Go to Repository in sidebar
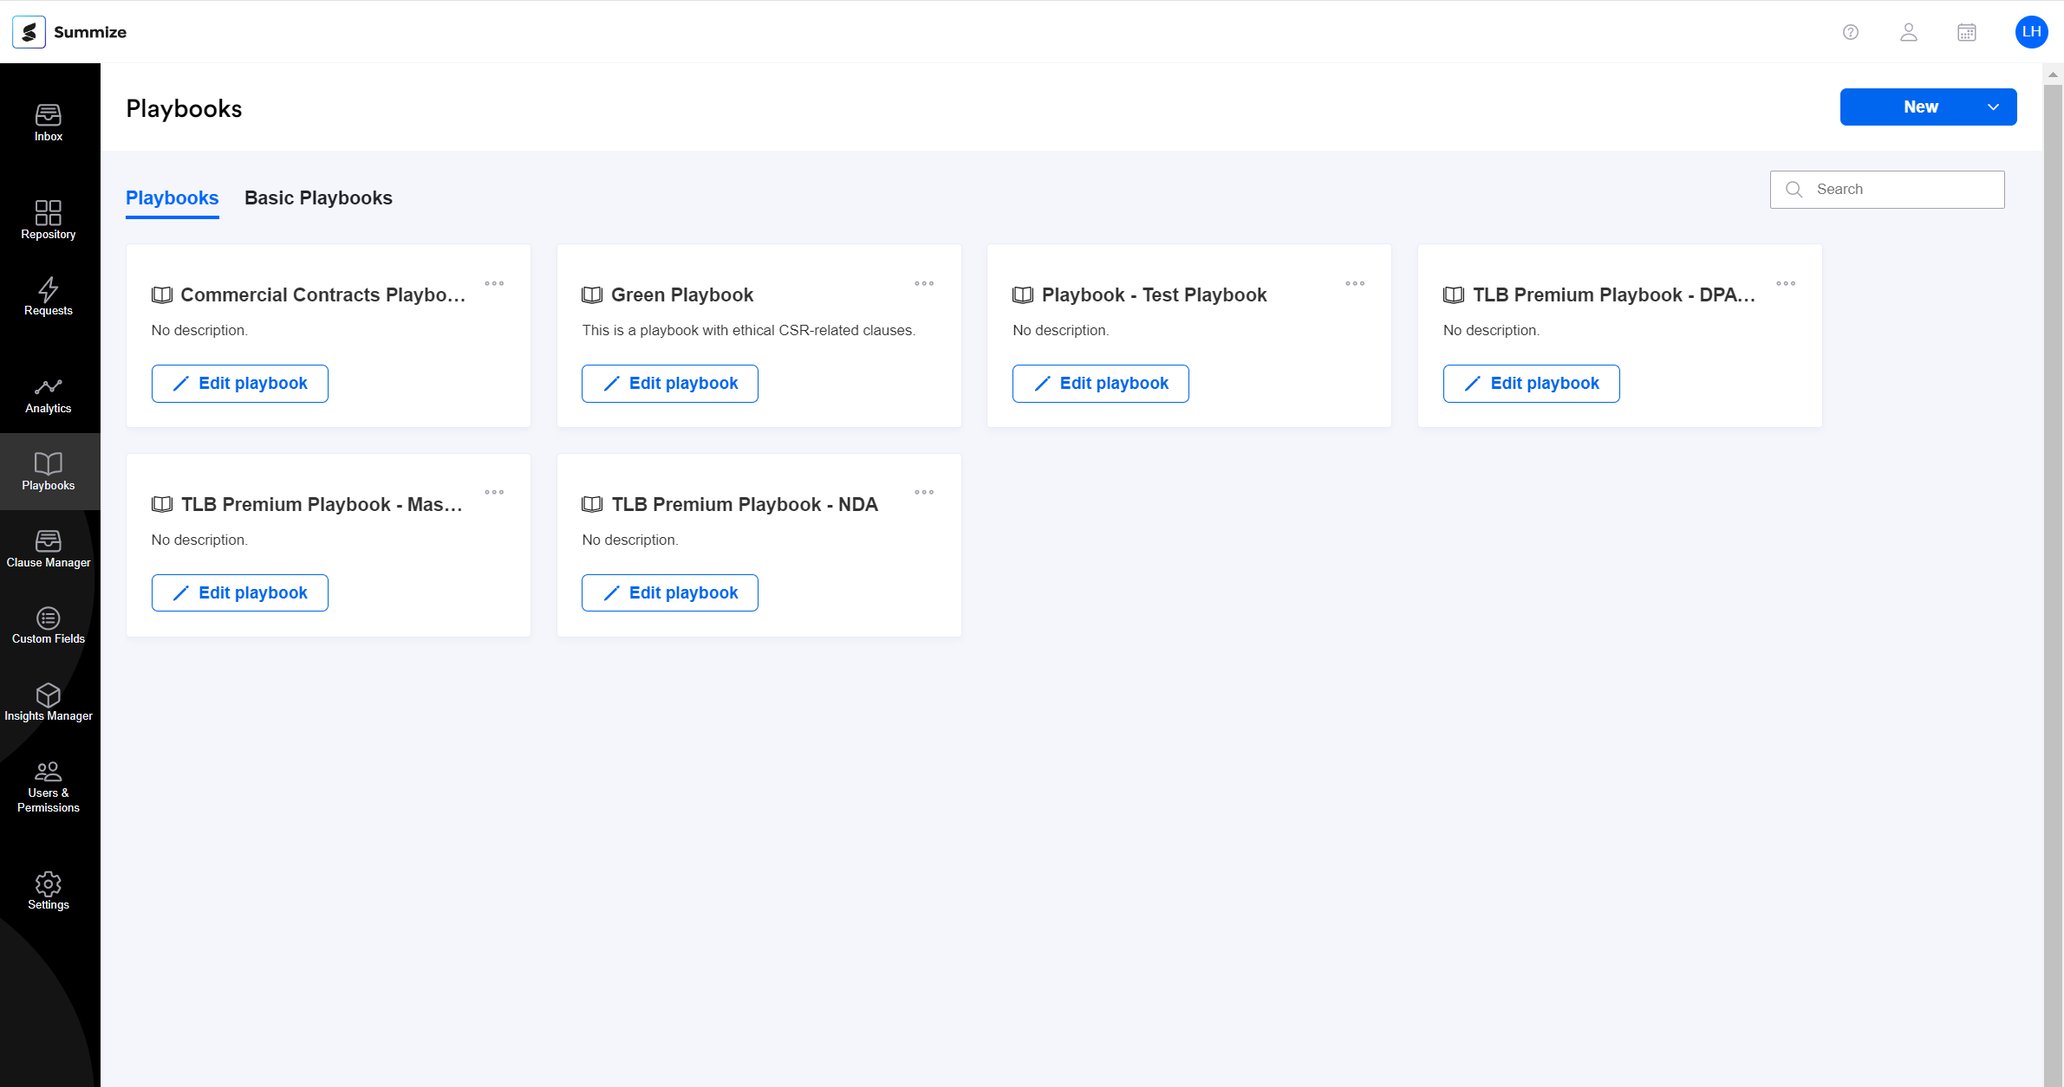The height and width of the screenshot is (1087, 2064). (48, 219)
